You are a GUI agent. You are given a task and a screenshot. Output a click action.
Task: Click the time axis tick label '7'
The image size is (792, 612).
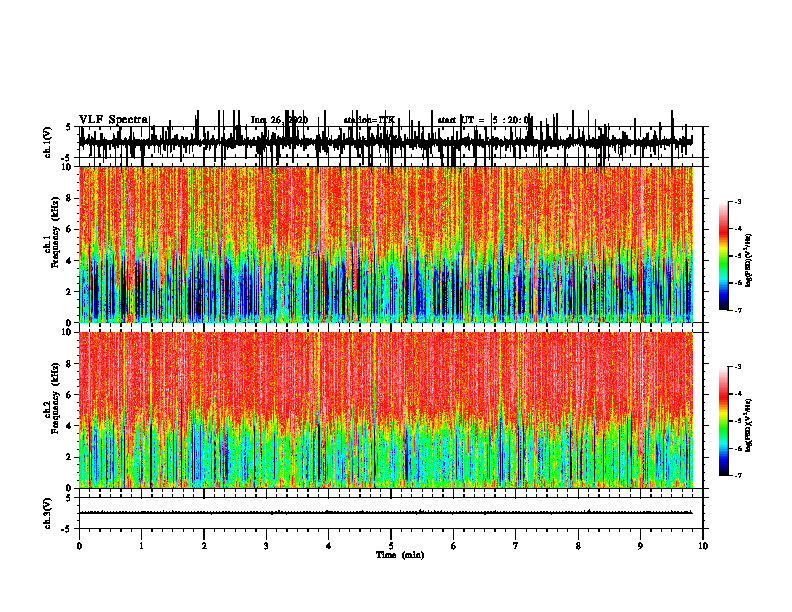coord(516,546)
